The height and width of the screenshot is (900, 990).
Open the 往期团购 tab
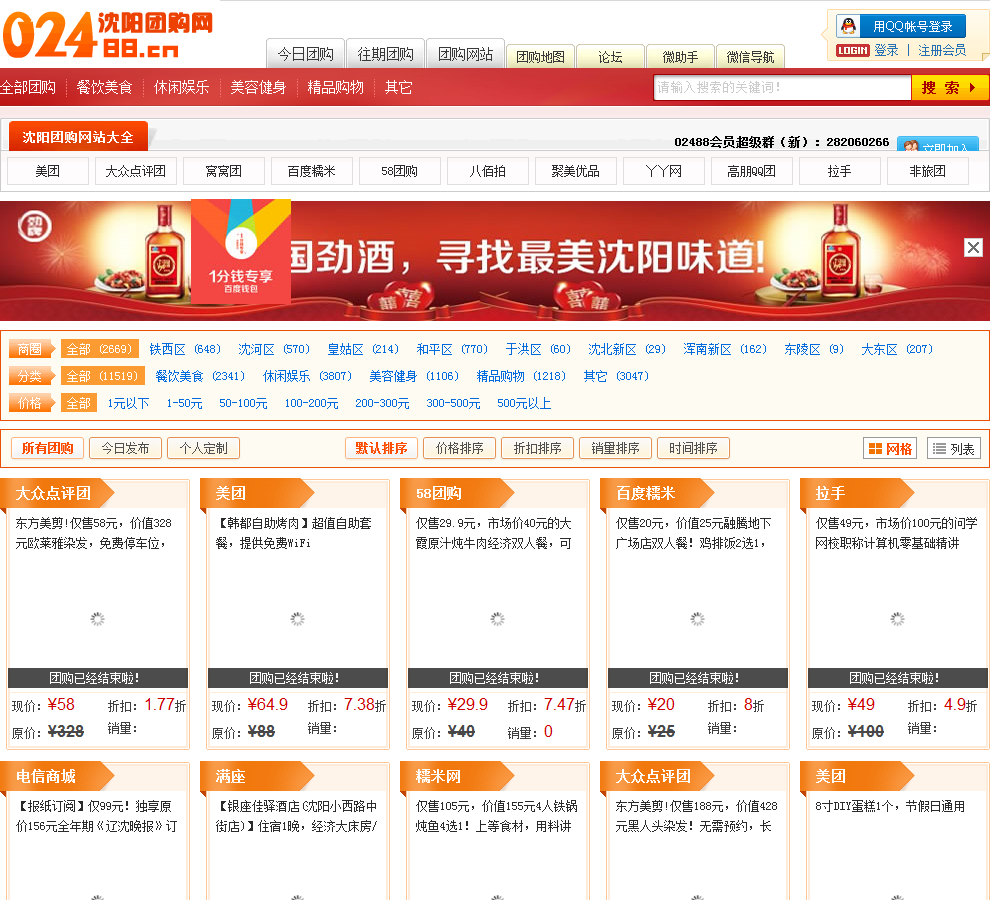(x=385, y=54)
